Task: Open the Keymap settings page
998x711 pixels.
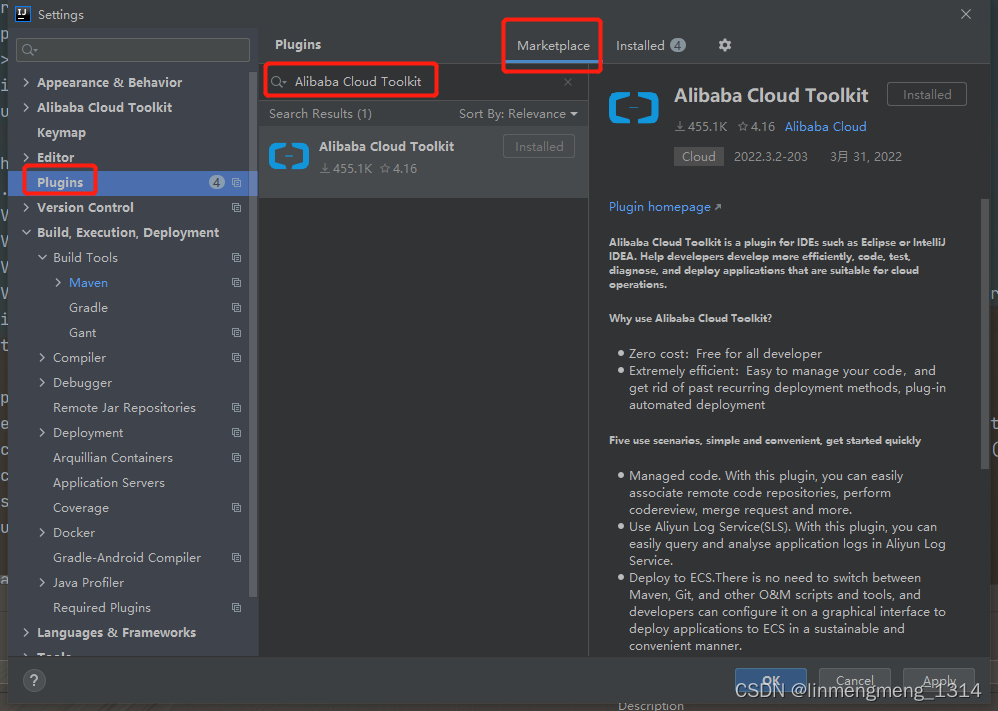Action: click(x=61, y=133)
